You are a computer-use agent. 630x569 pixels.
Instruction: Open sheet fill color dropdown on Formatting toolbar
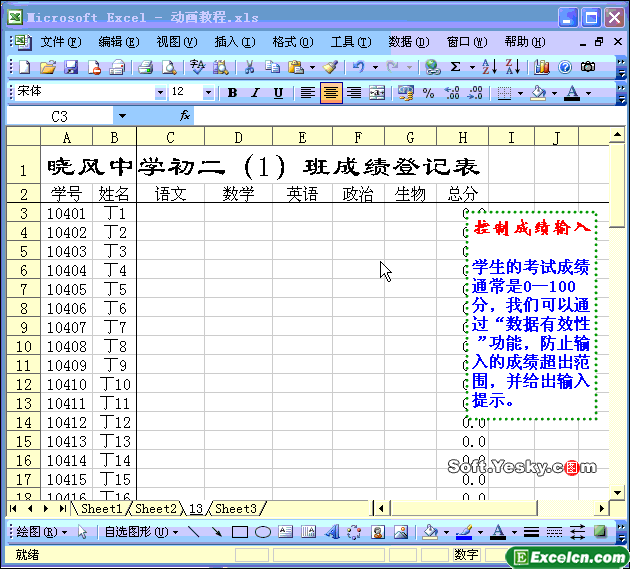tap(554, 93)
